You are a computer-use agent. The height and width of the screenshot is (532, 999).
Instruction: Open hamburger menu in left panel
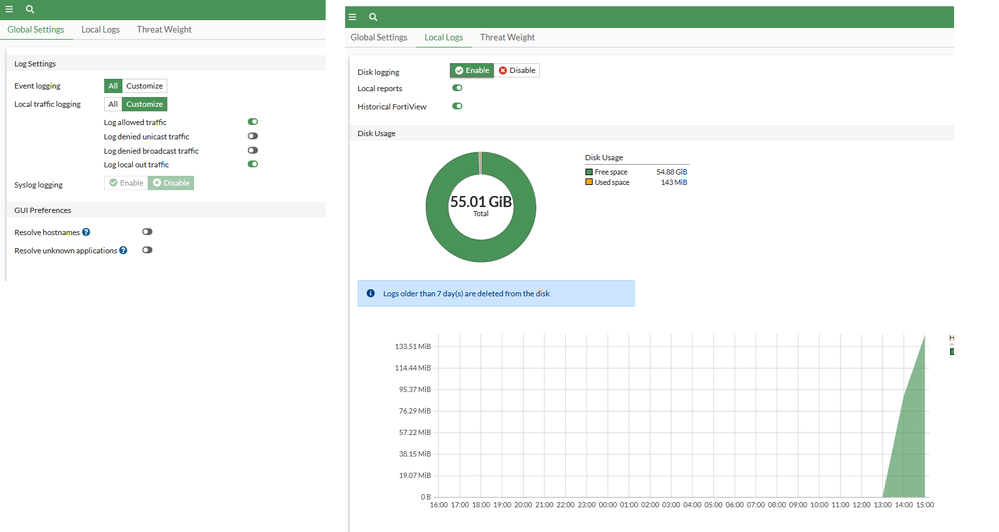(11, 9)
